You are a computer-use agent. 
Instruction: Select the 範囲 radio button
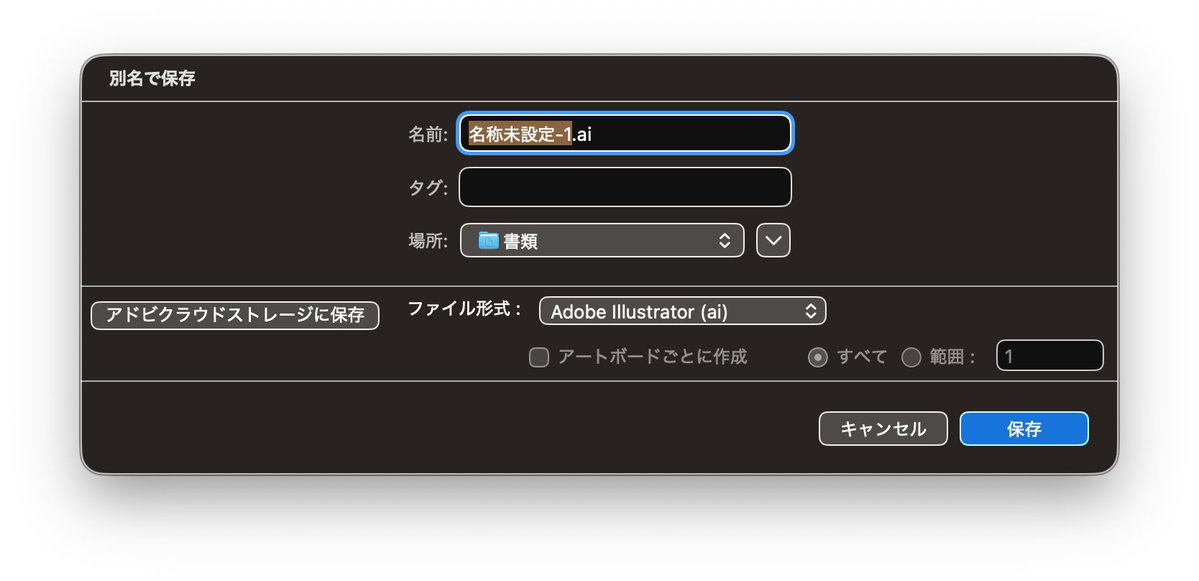click(x=911, y=357)
